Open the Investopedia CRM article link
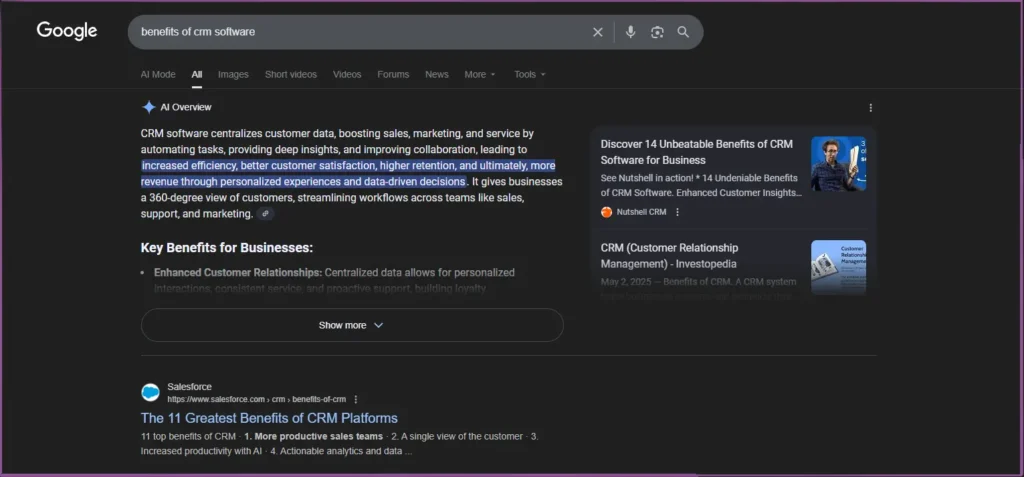 669,255
